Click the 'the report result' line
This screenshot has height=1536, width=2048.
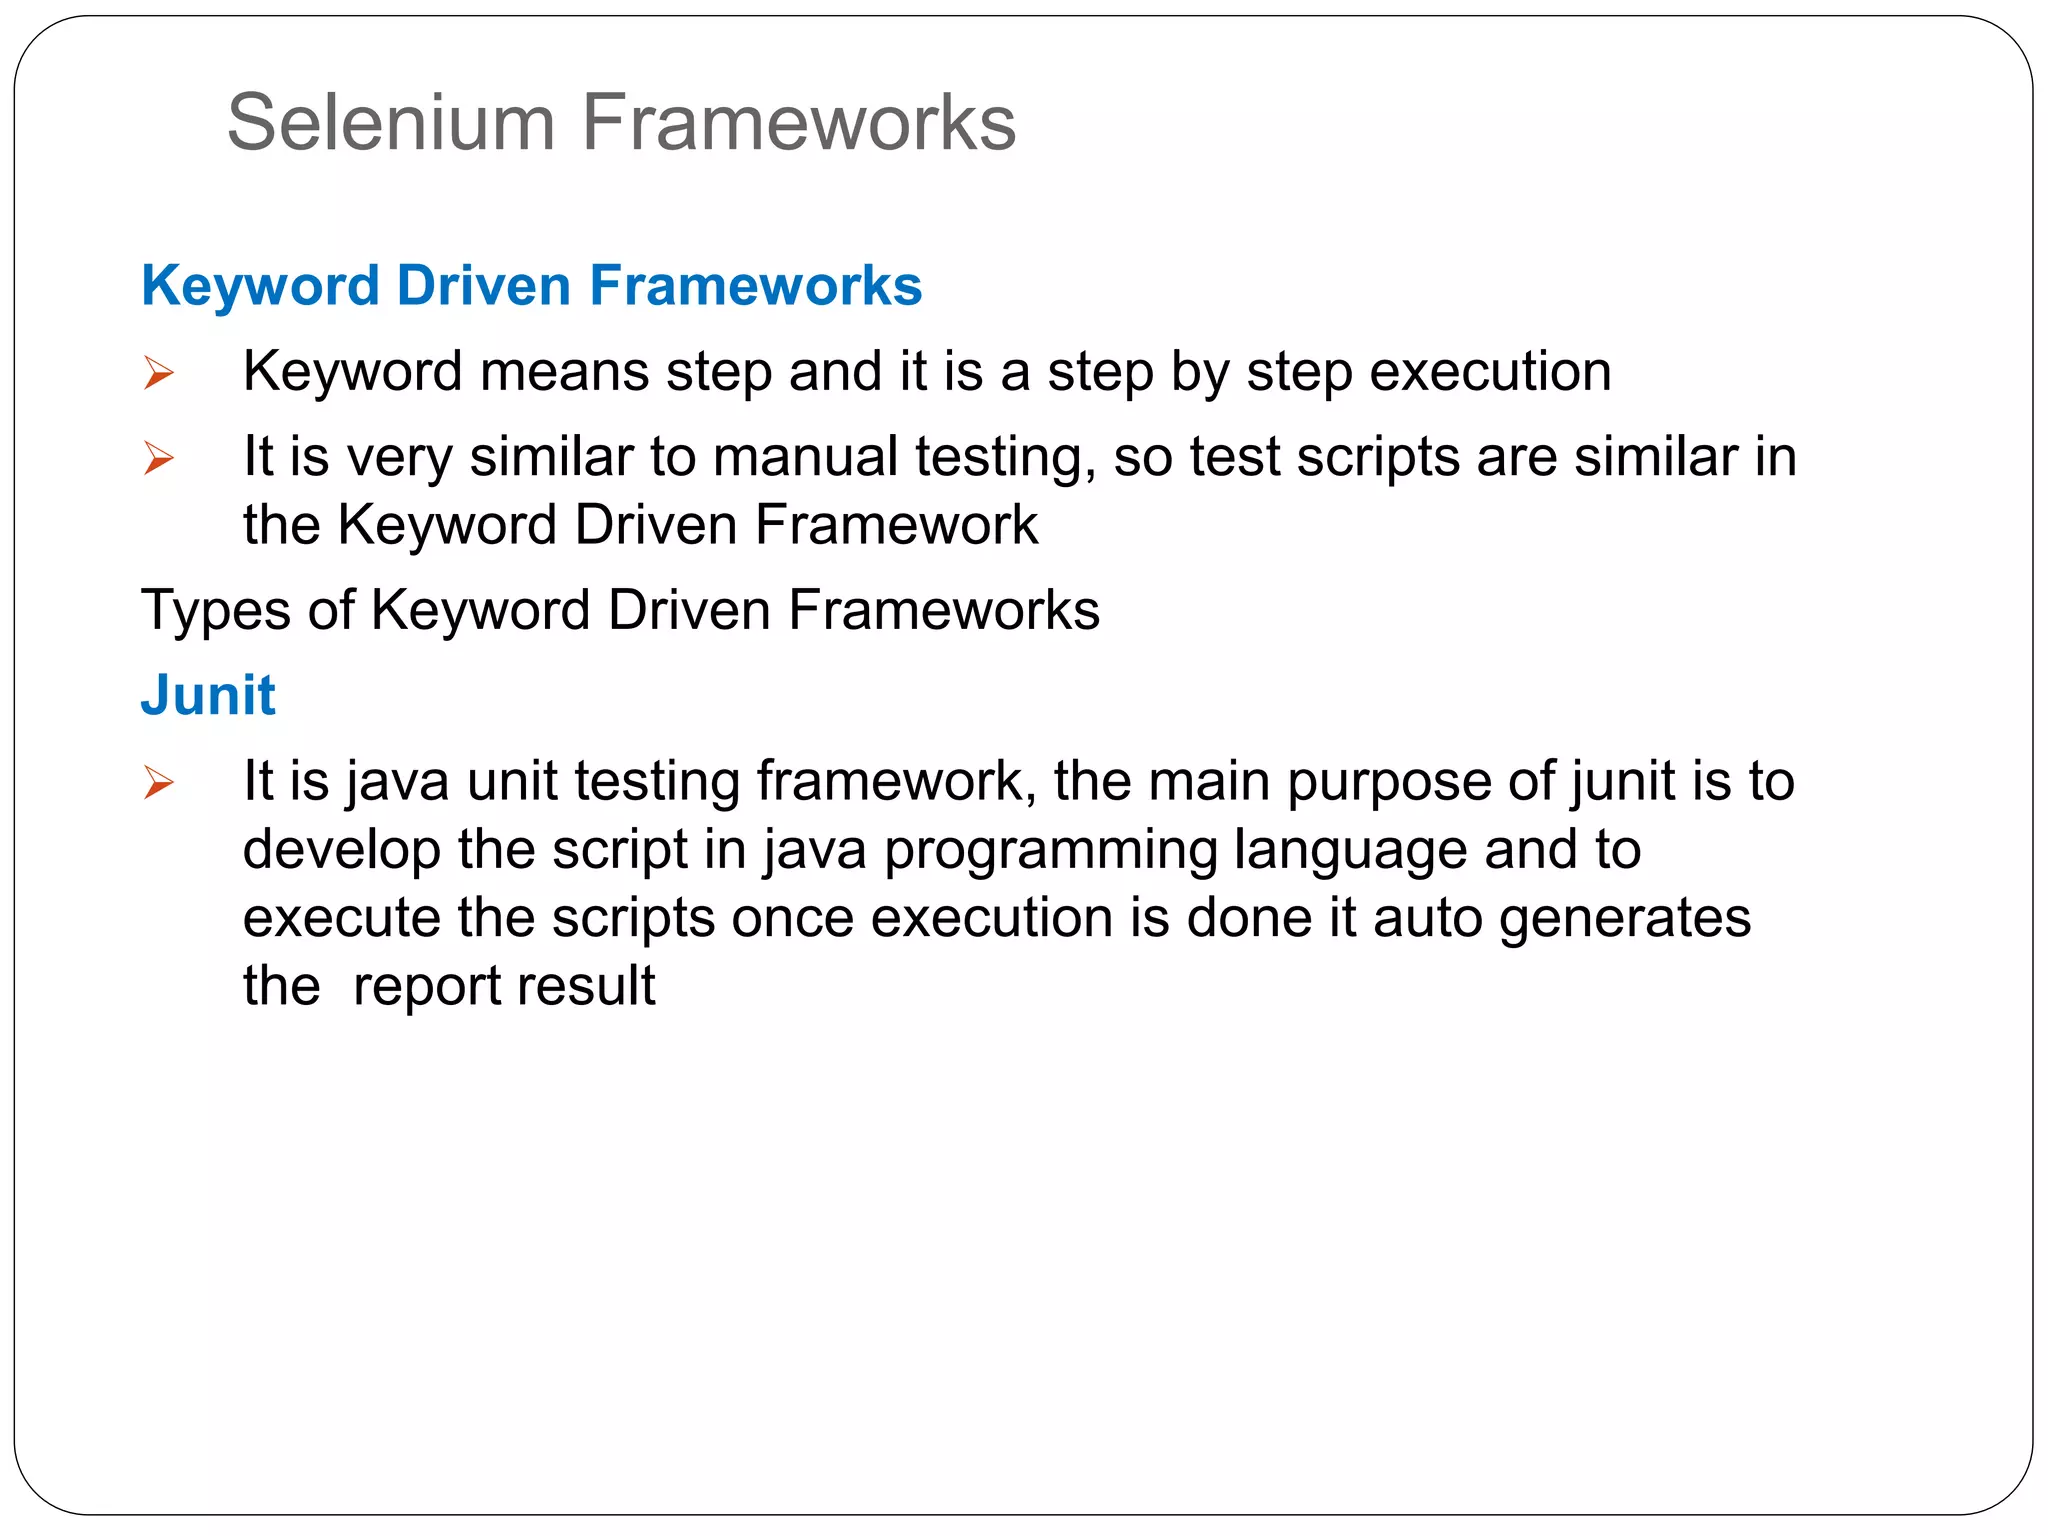pos(448,986)
